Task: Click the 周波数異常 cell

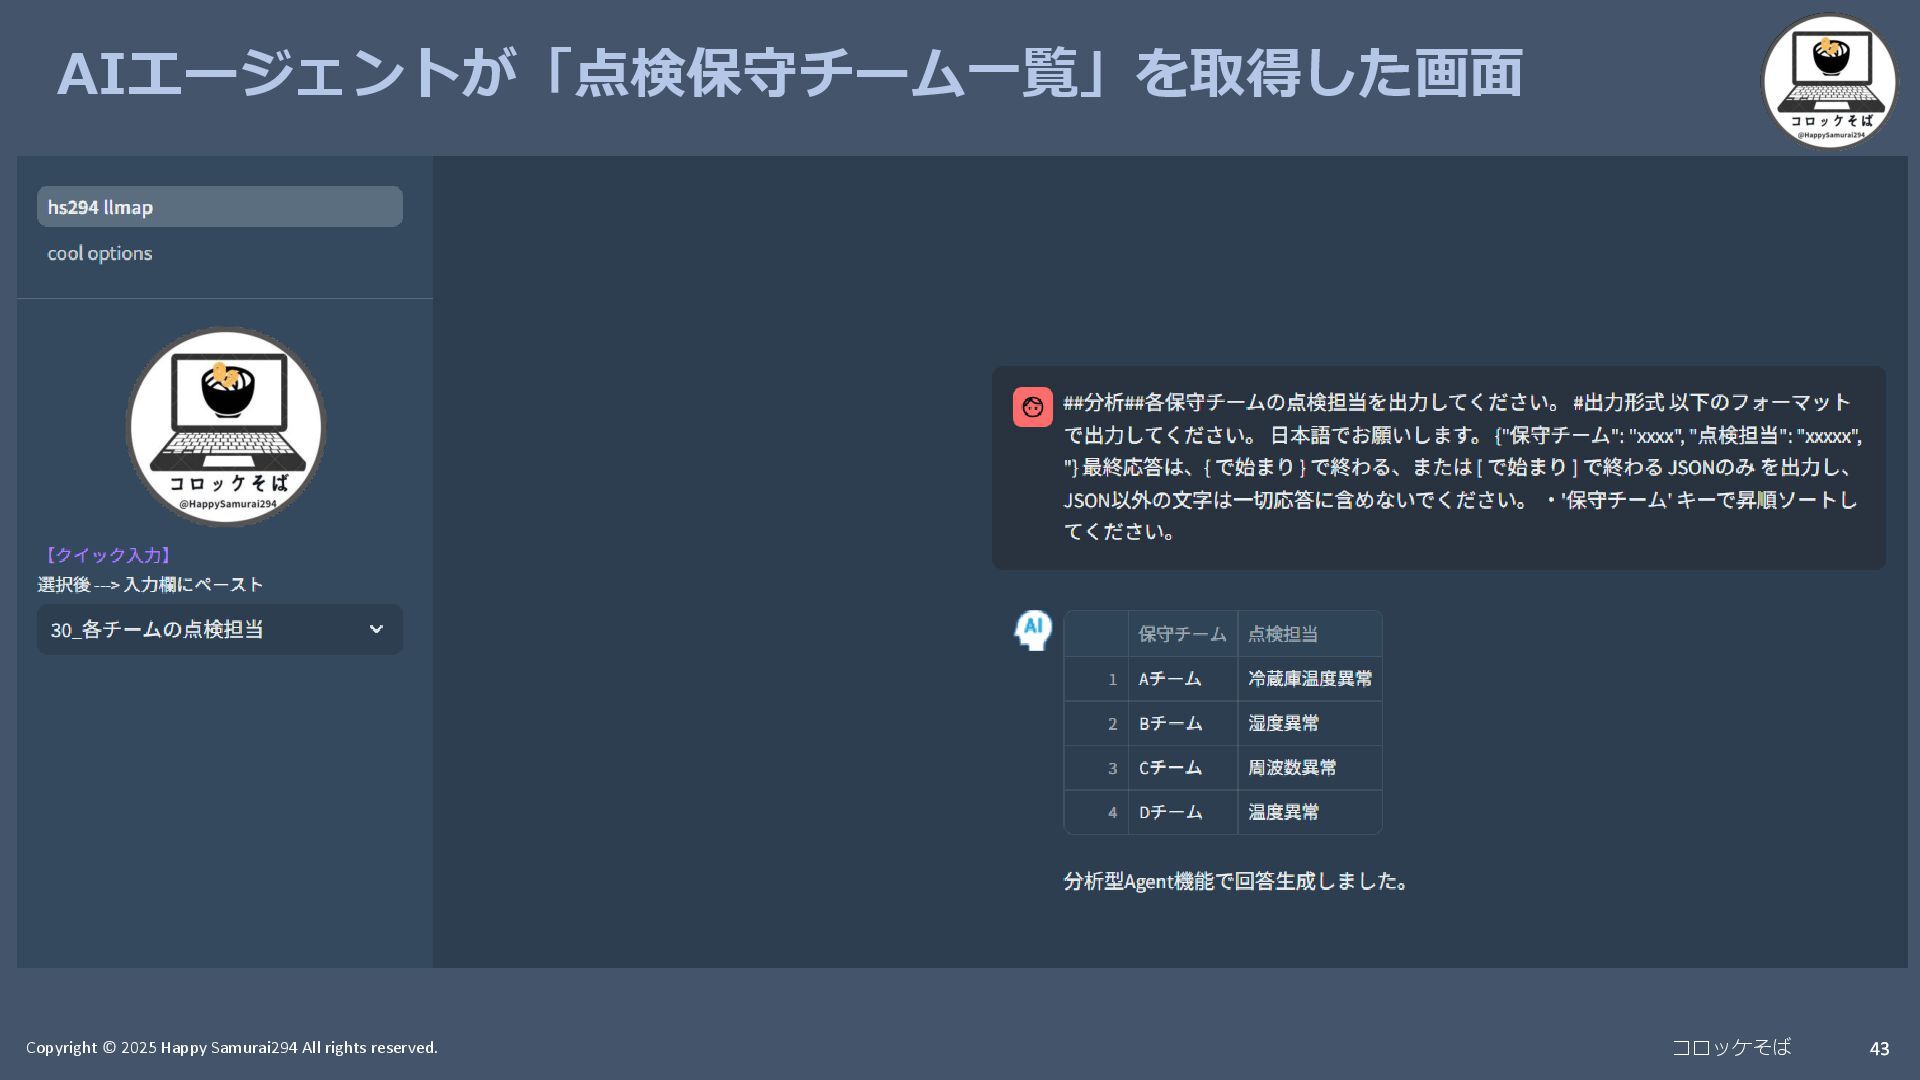Action: (1292, 768)
